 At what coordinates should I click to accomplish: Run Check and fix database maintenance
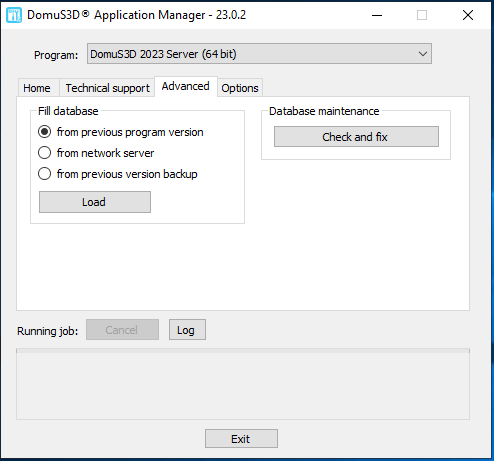(x=356, y=137)
